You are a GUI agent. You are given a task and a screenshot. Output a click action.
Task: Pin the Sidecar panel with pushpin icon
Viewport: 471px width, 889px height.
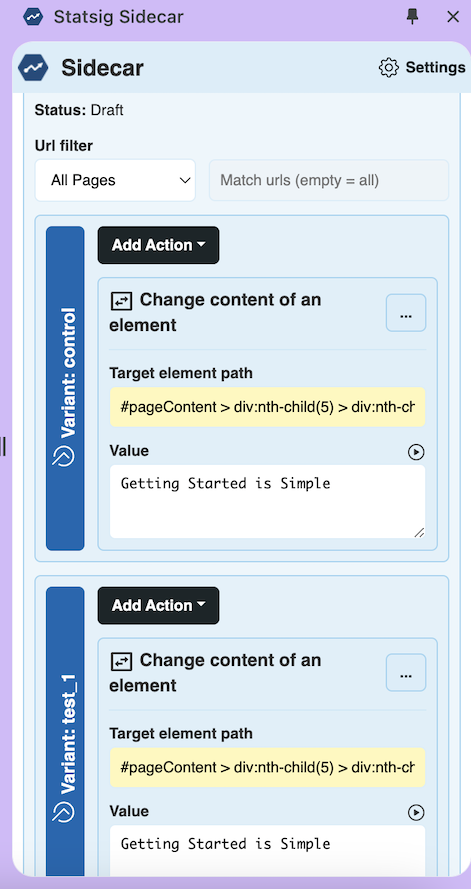(413, 17)
